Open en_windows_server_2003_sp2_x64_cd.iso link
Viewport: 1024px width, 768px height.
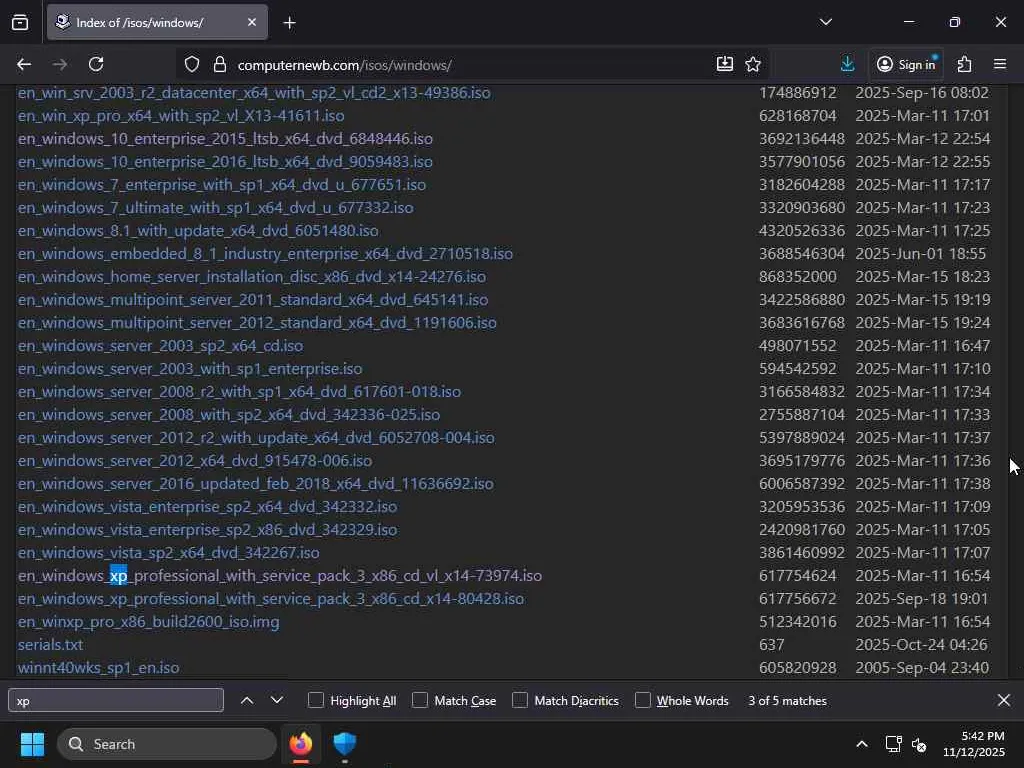(x=161, y=345)
